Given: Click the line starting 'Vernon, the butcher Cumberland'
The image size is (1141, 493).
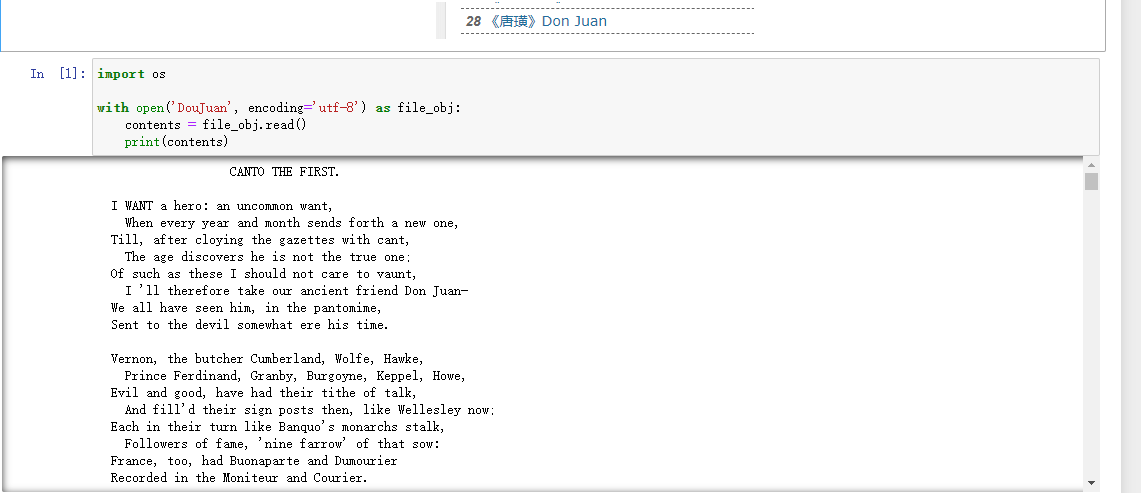Looking at the screenshot, I should click(267, 359).
